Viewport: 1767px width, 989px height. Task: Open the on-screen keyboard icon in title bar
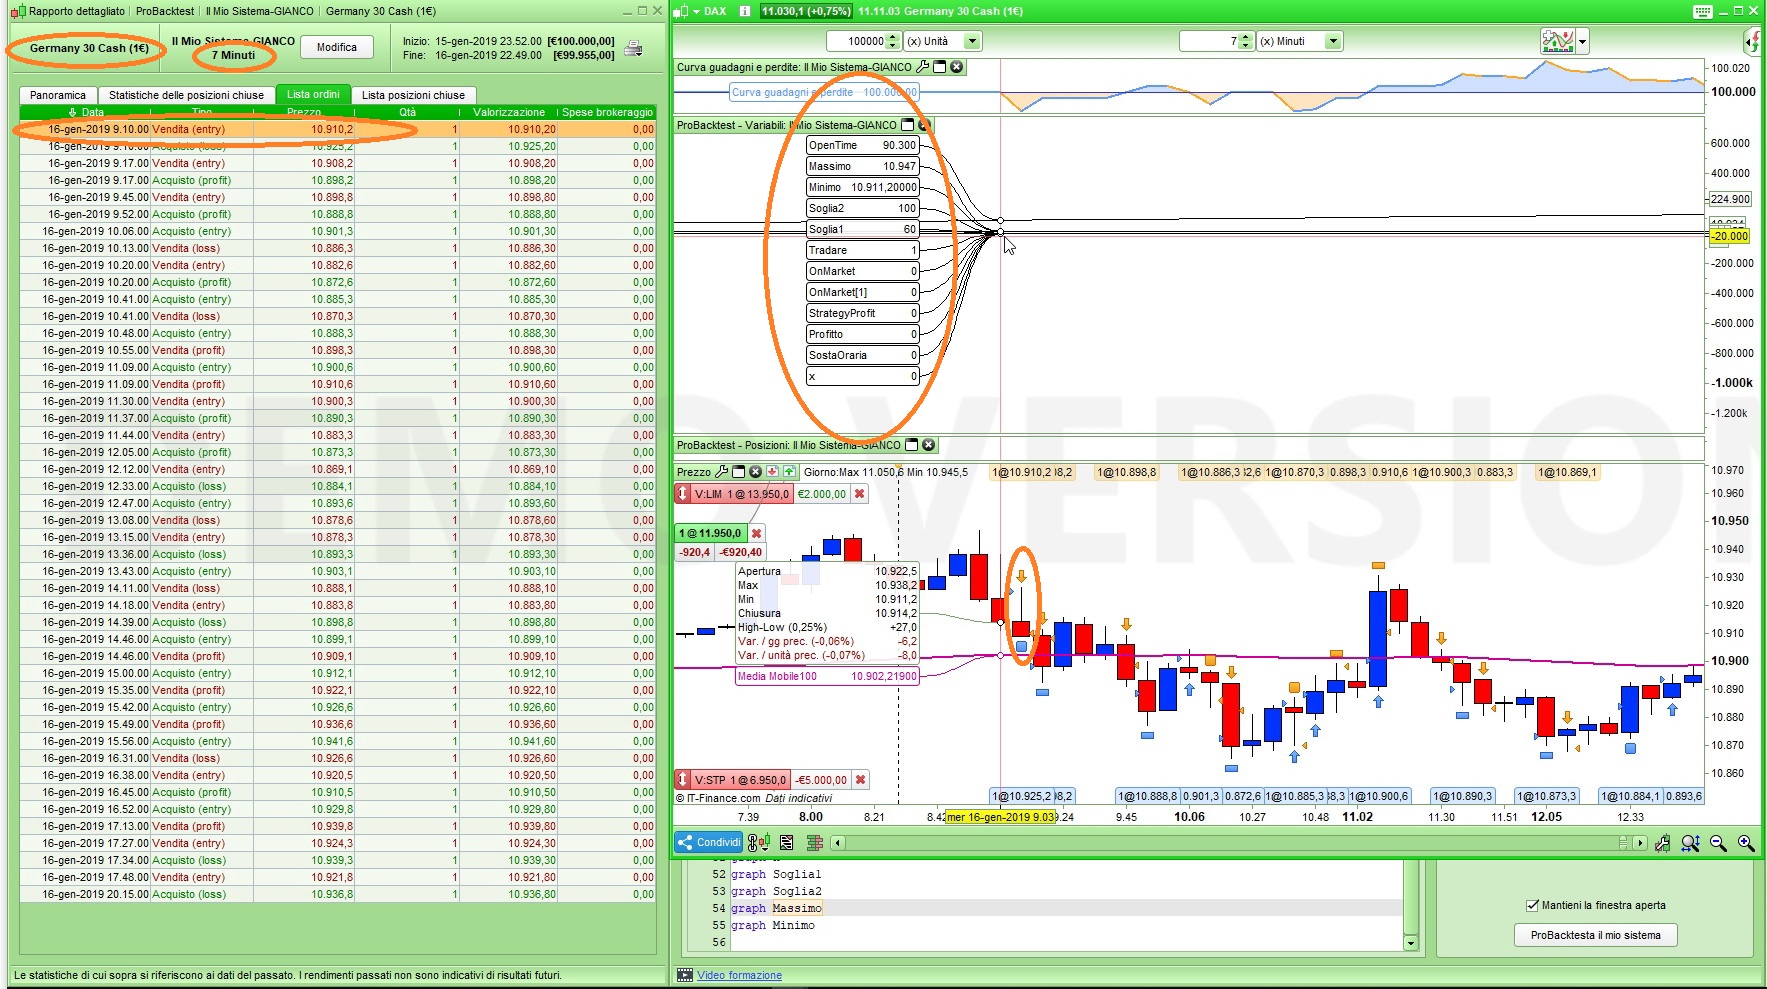click(x=1703, y=11)
